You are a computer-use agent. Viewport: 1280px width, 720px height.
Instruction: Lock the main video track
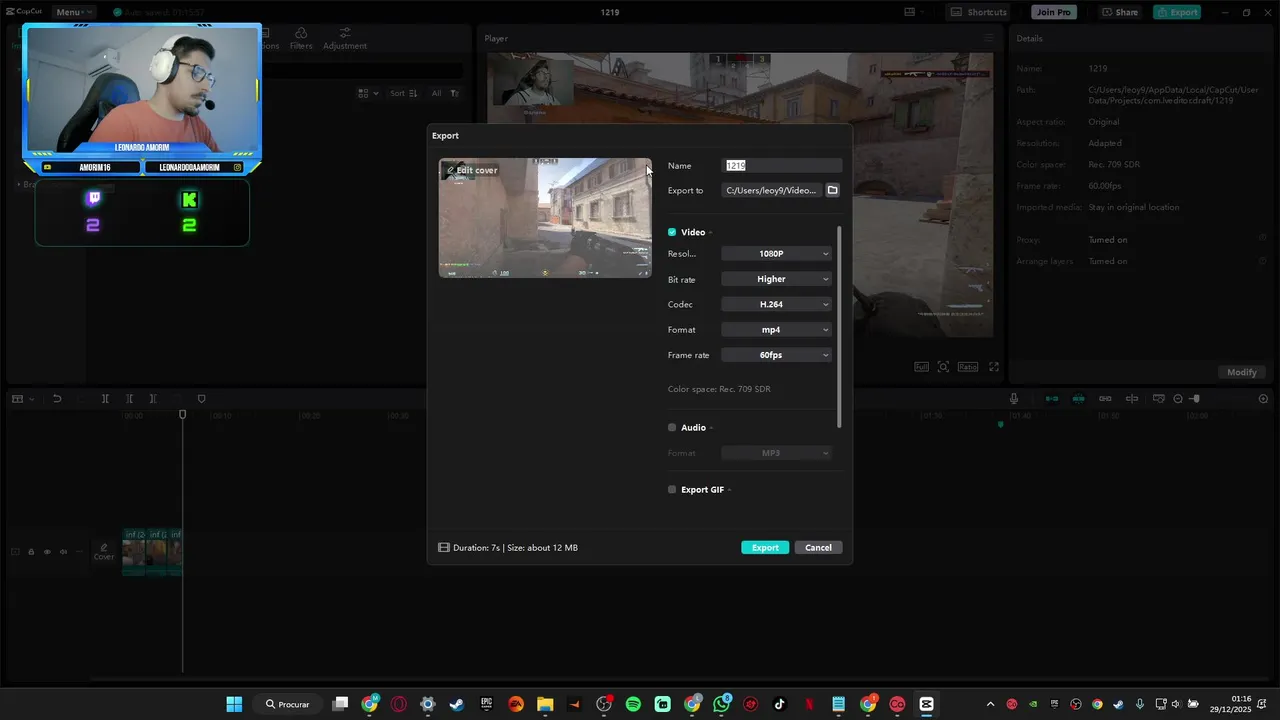pos(31,552)
